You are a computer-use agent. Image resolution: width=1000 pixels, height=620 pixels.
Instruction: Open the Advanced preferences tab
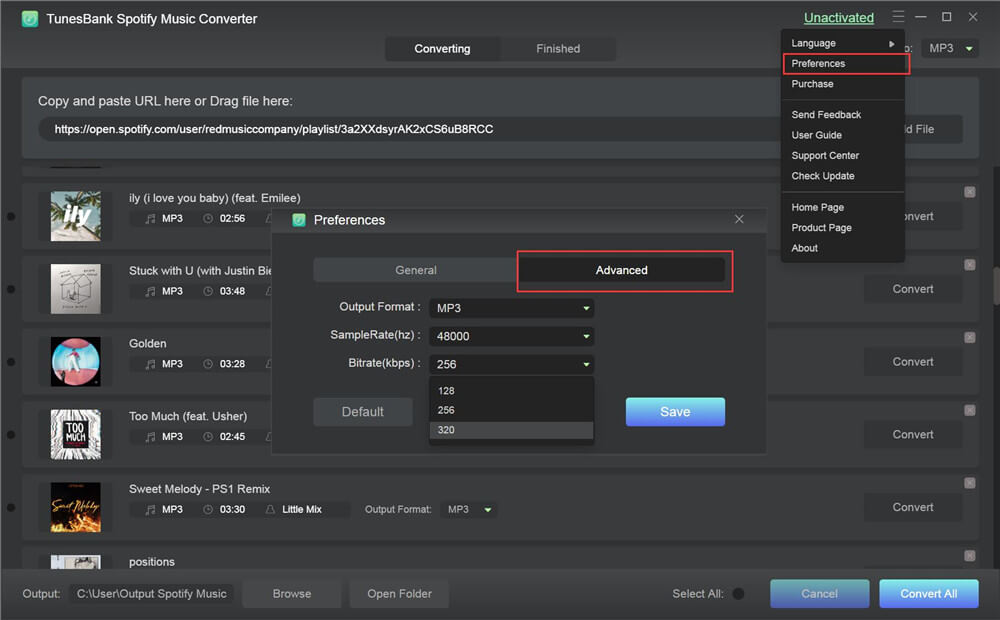622,270
